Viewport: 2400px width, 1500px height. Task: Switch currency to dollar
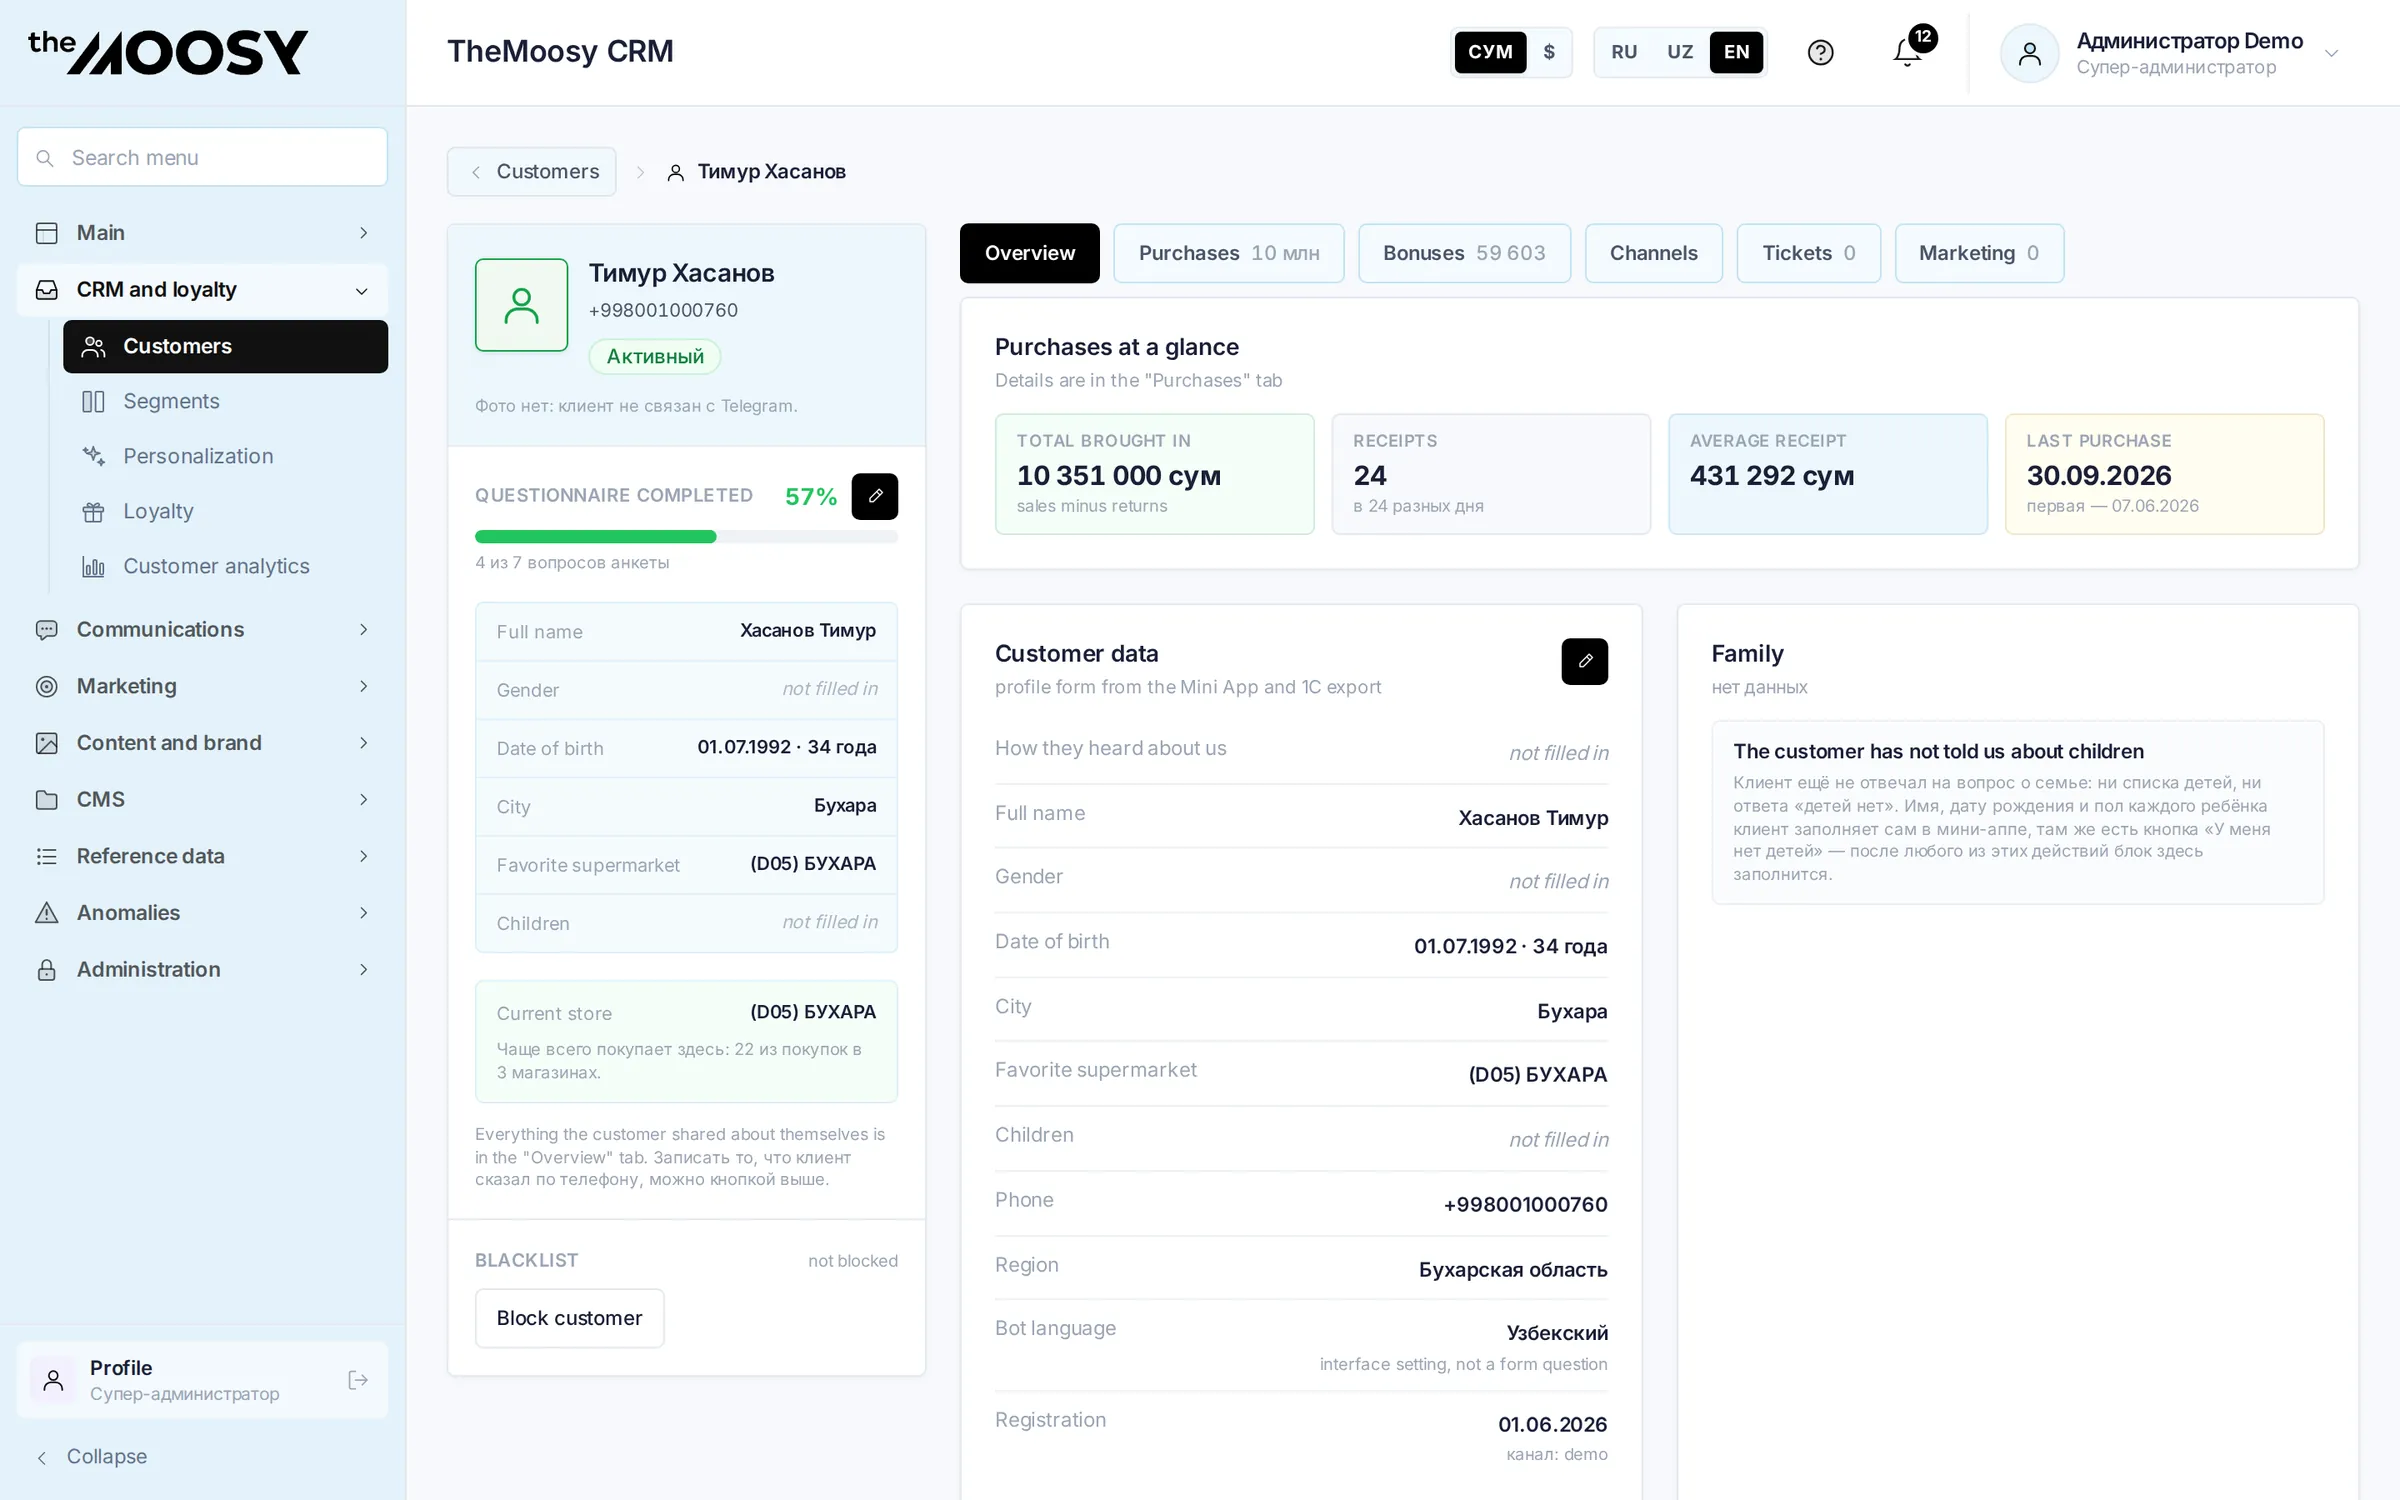click(1549, 52)
